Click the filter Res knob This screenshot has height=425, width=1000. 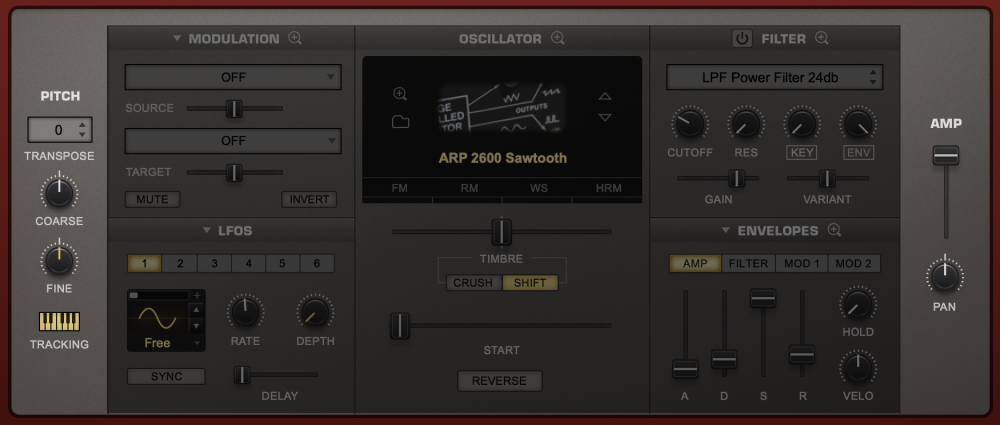[x=746, y=123]
